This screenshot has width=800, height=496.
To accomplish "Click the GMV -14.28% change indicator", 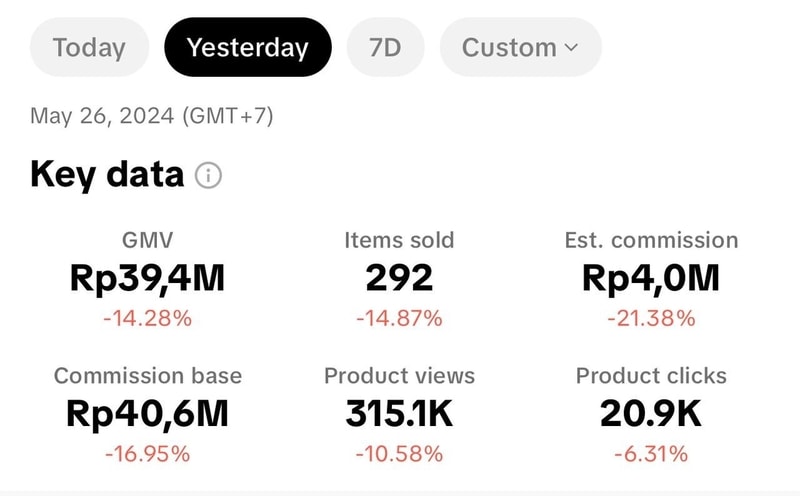I will (147, 319).
